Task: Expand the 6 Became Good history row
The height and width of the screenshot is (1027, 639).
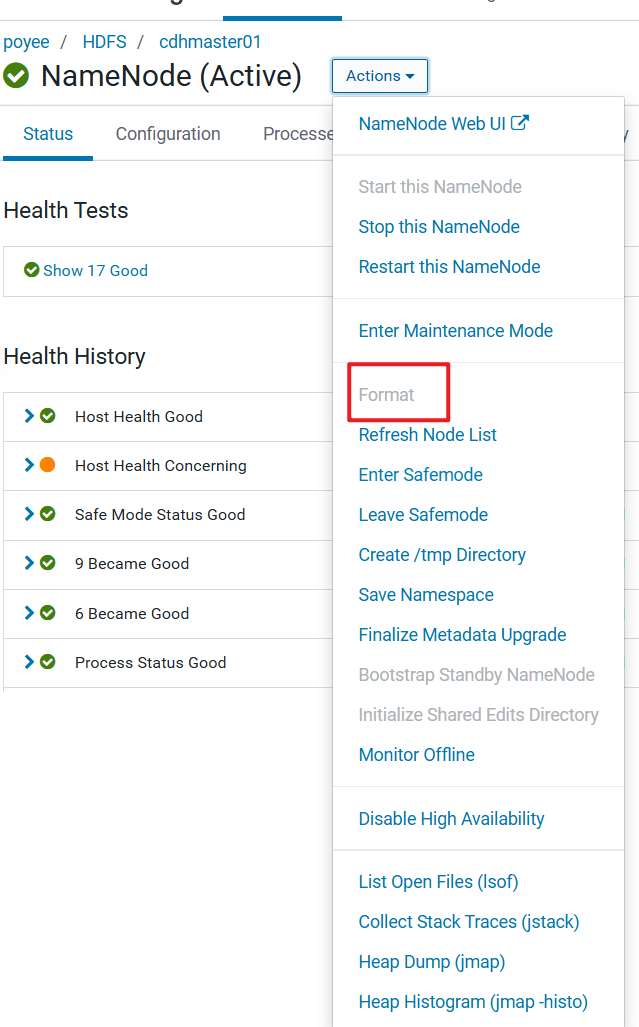Action: pos(29,613)
